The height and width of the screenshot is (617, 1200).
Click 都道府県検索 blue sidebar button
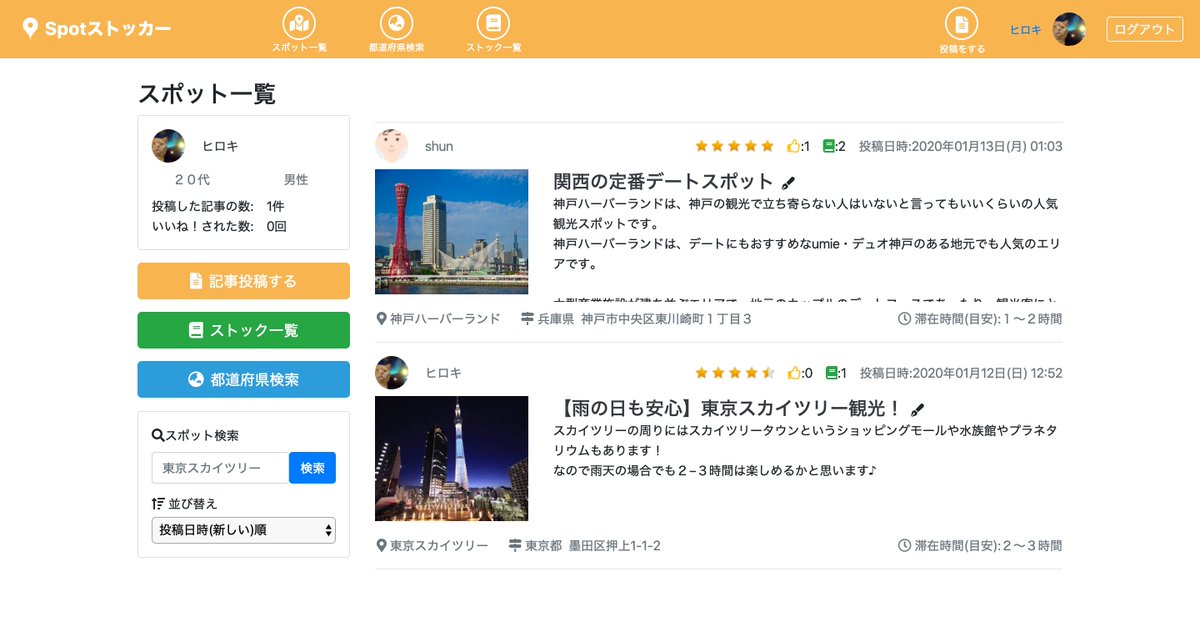[244, 379]
